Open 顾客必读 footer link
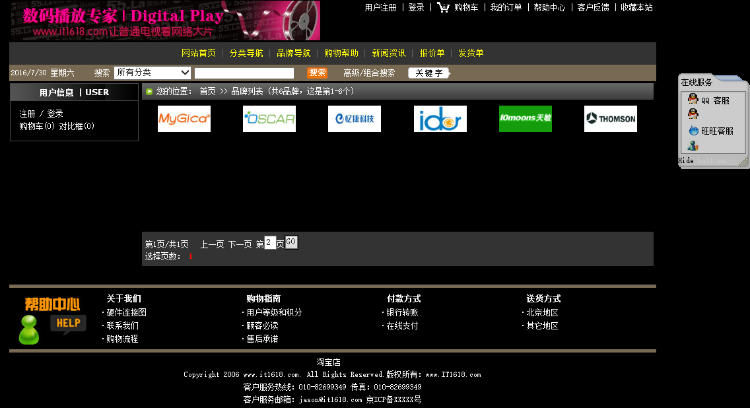The height and width of the screenshot is (408, 750). point(262,326)
